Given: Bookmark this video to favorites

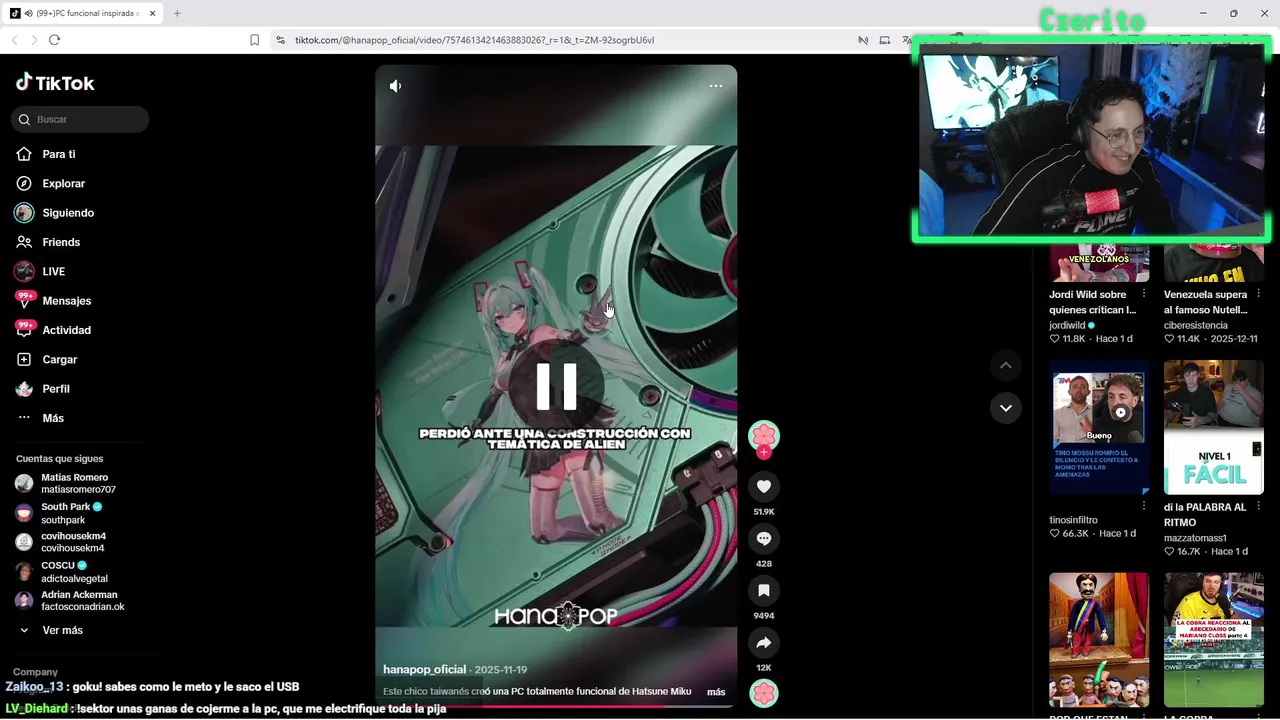Looking at the screenshot, I should click(x=764, y=590).
